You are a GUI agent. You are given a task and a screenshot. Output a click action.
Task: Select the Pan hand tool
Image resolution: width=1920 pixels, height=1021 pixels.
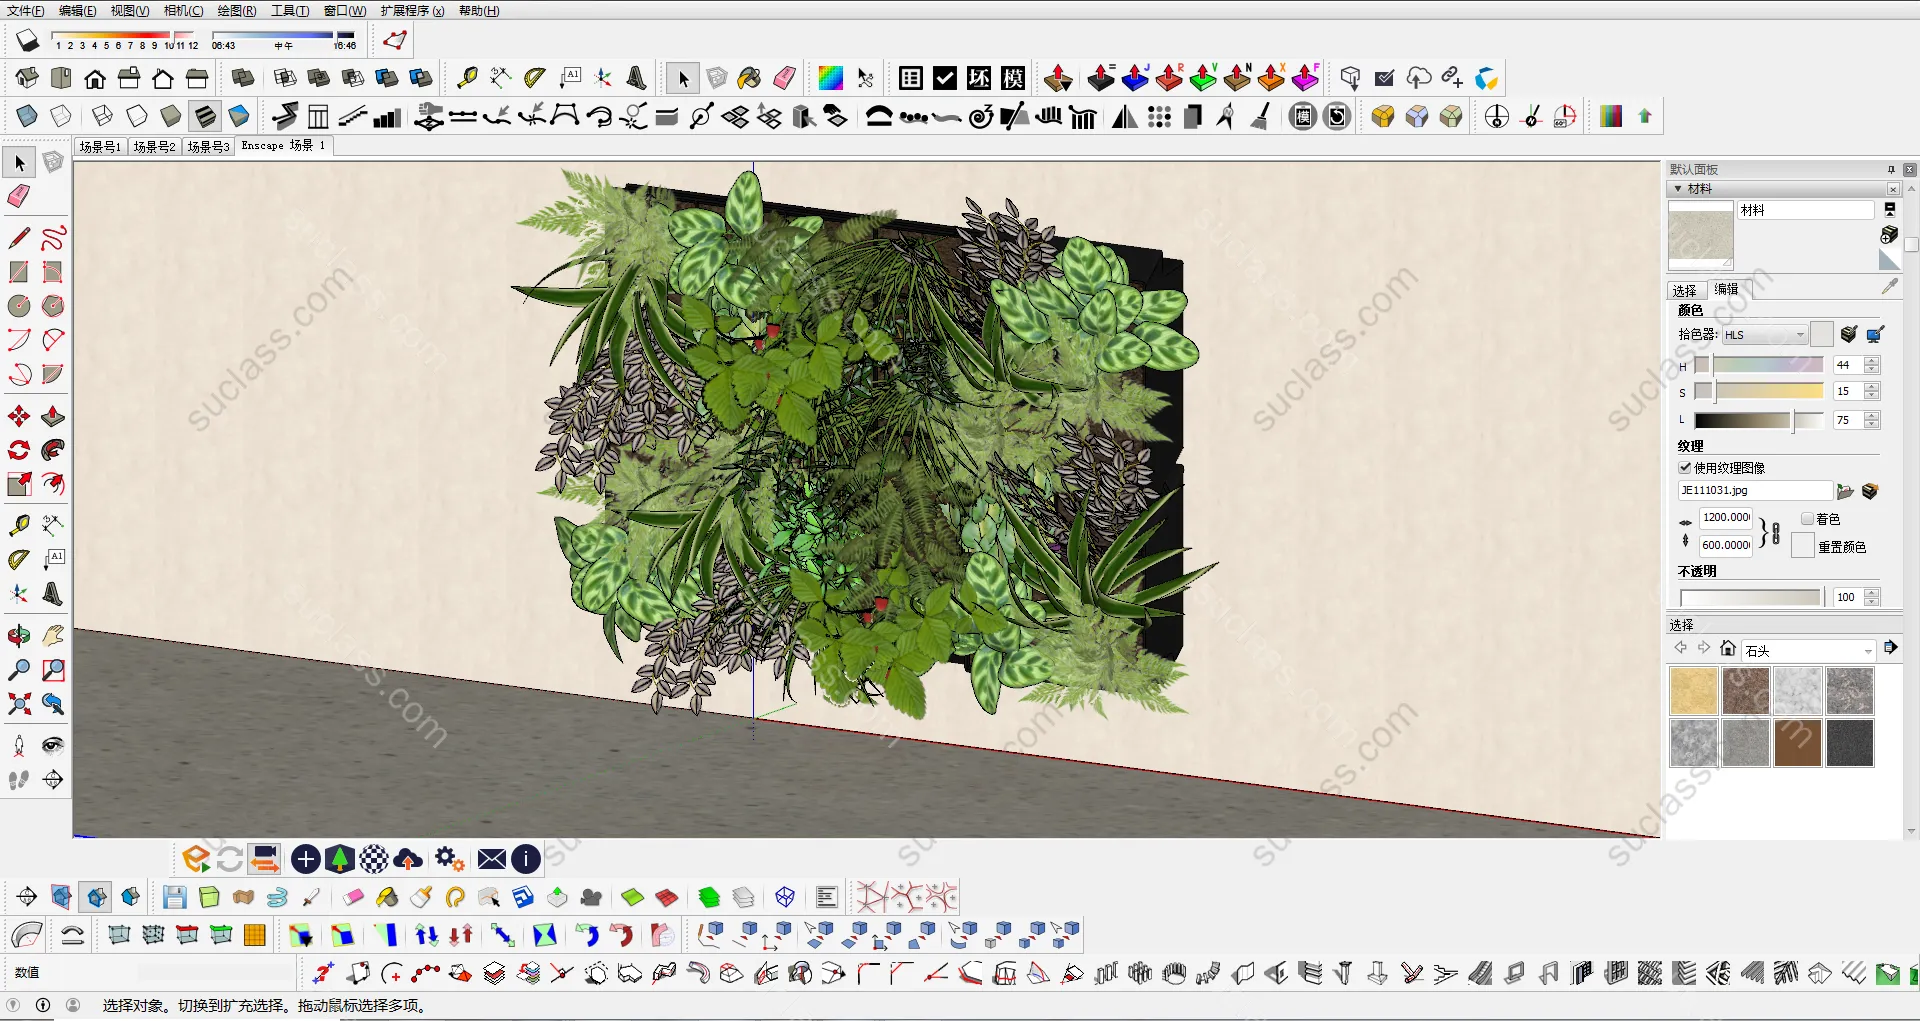click(53, 636)
